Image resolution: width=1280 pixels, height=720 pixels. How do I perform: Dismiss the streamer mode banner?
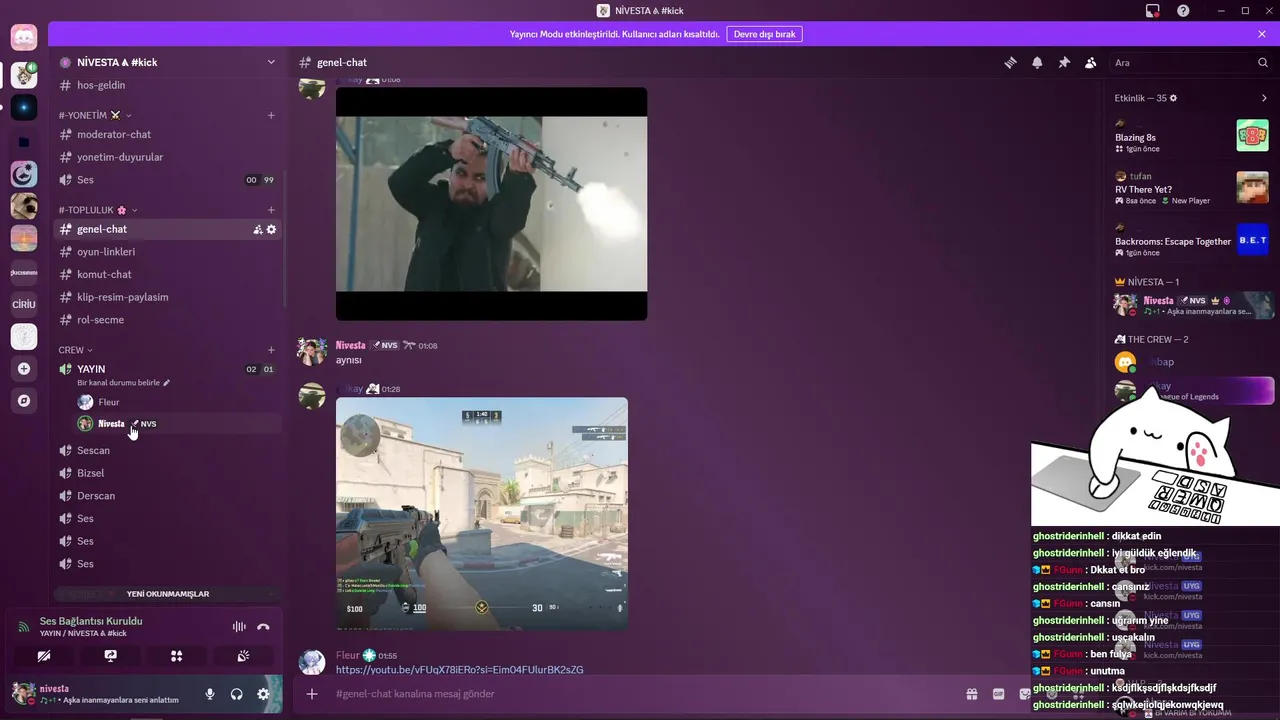(x=1262, y=34)
